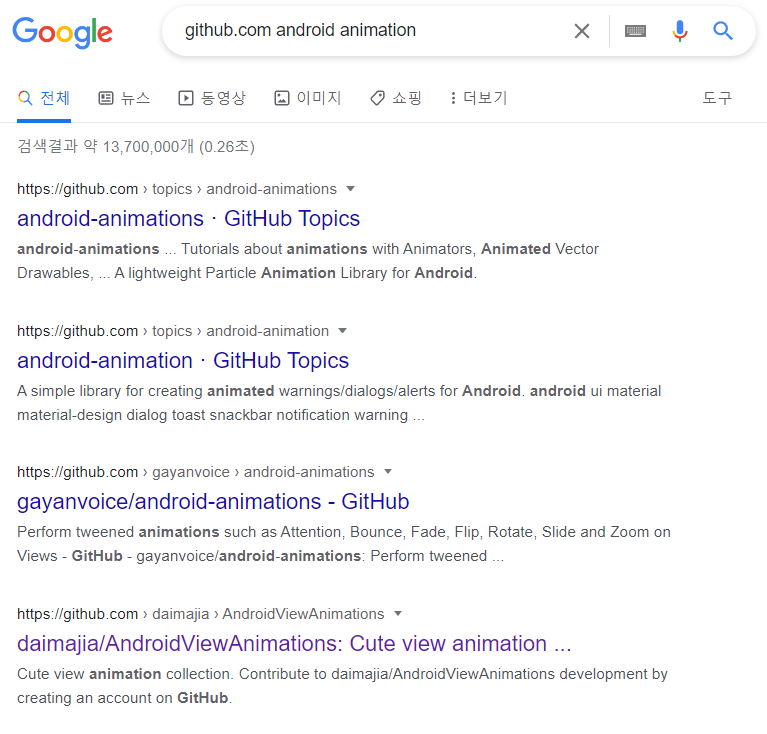Screen dimensions: 767x734
Task: Expand dropdown arrow next to topics › android-animations URL
Action: click(x=350, y=189)
